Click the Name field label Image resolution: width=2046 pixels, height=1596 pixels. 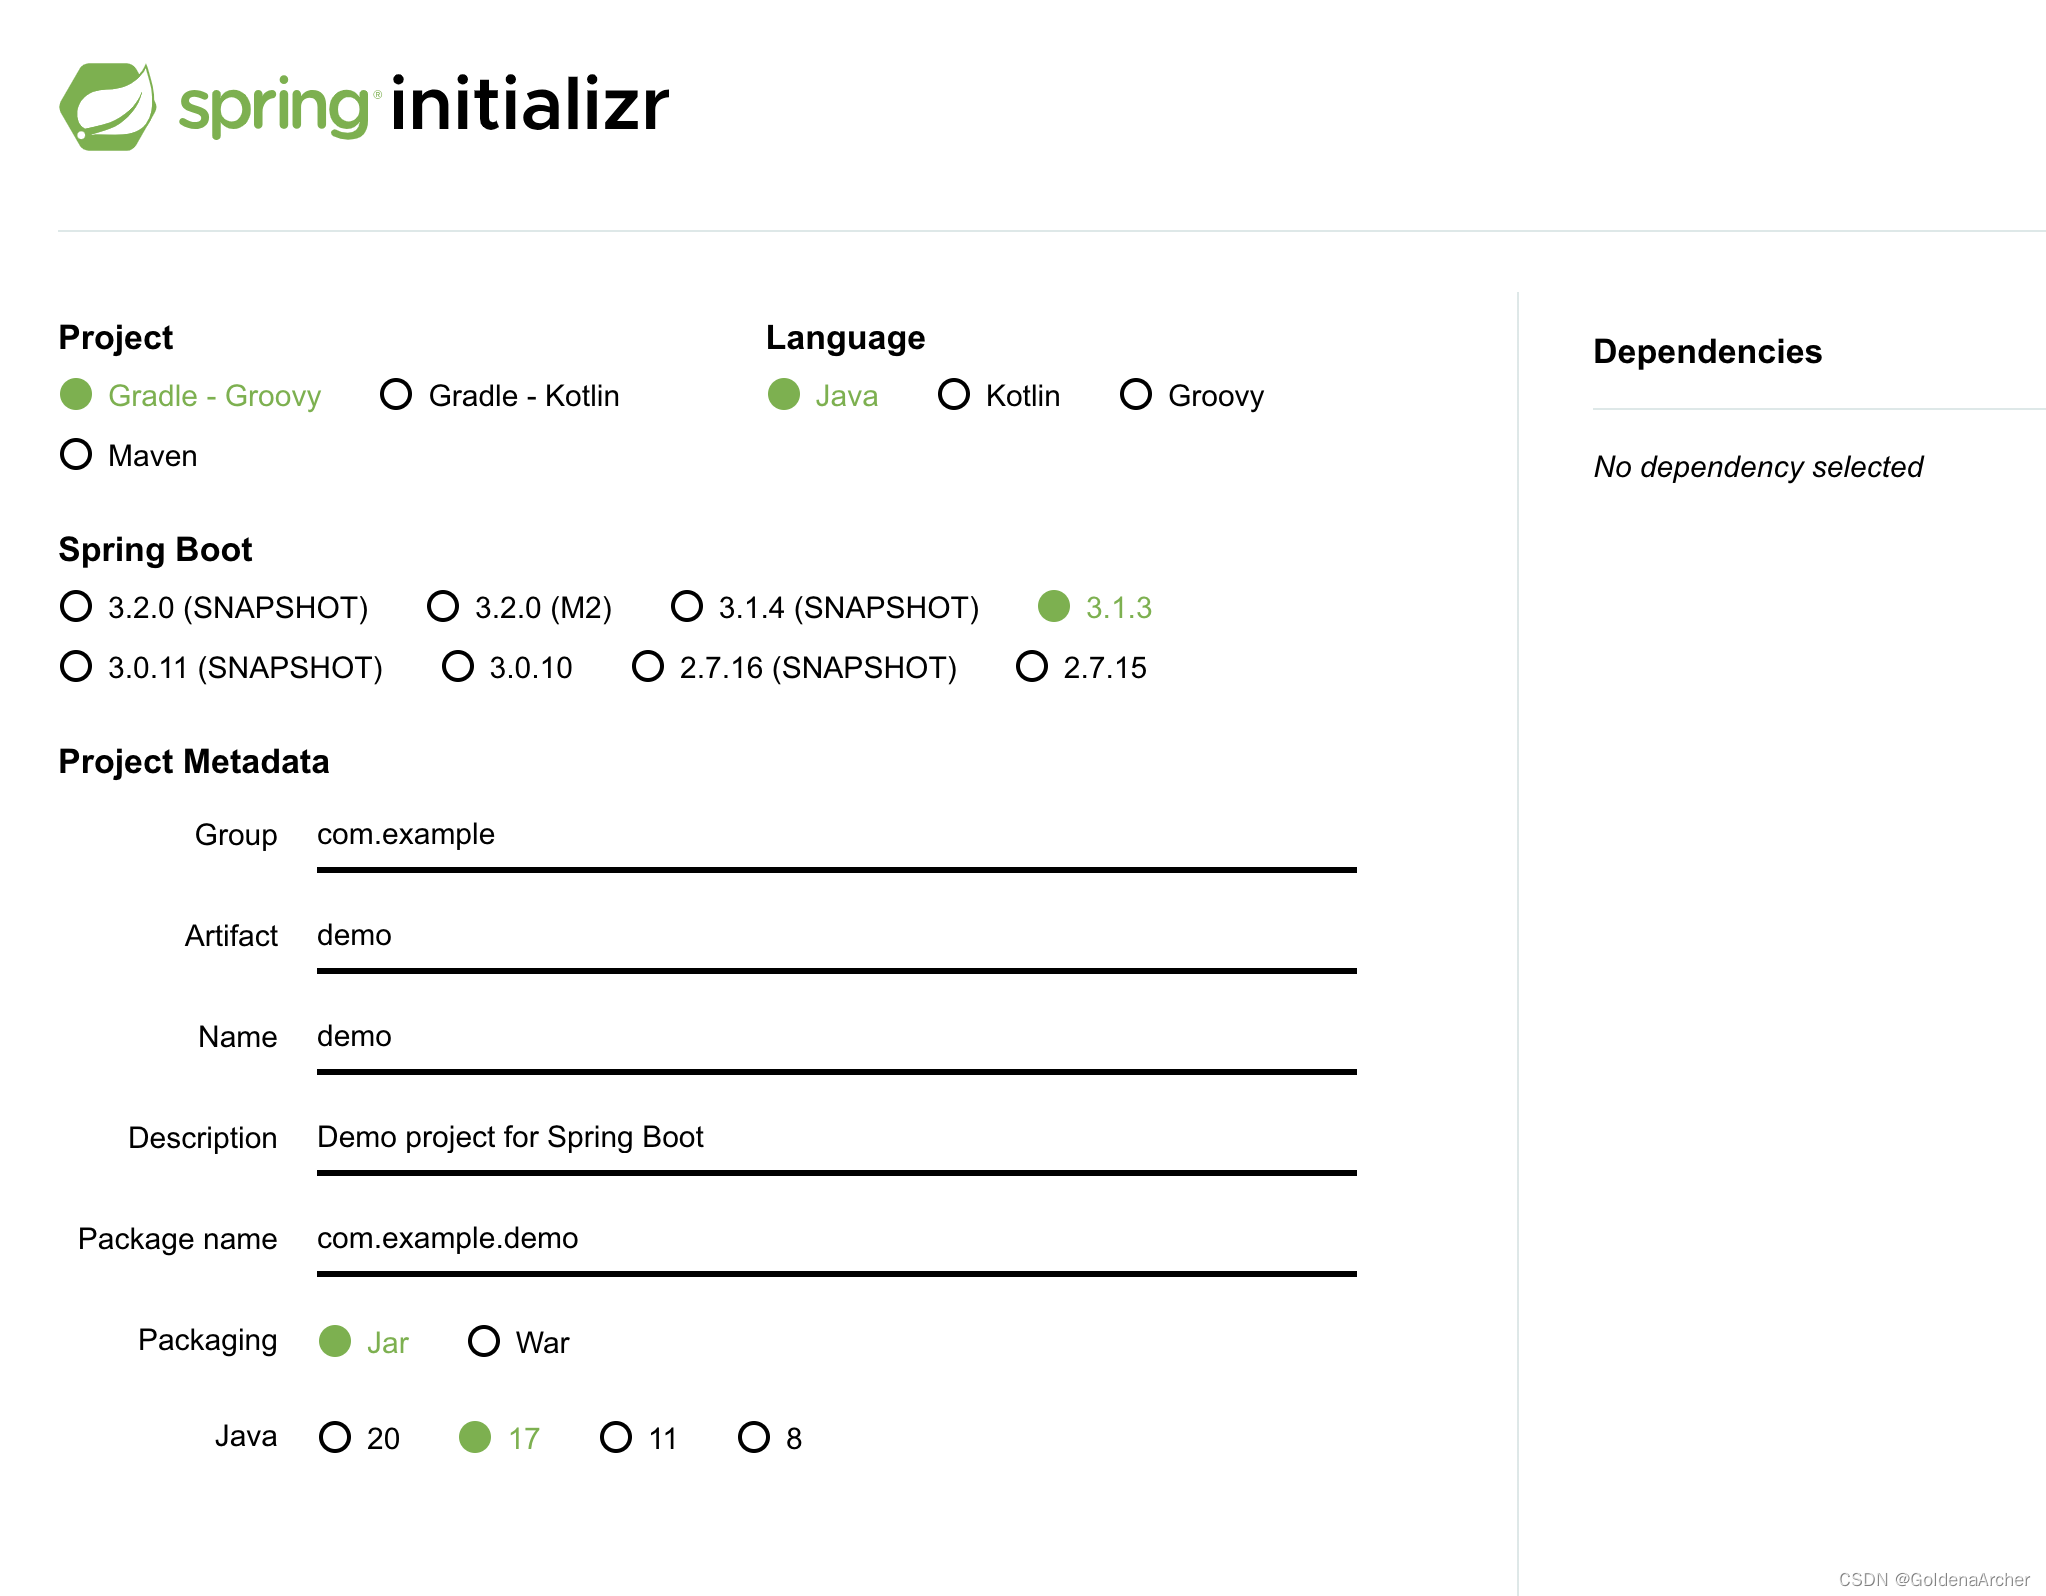click(237, 1037)
